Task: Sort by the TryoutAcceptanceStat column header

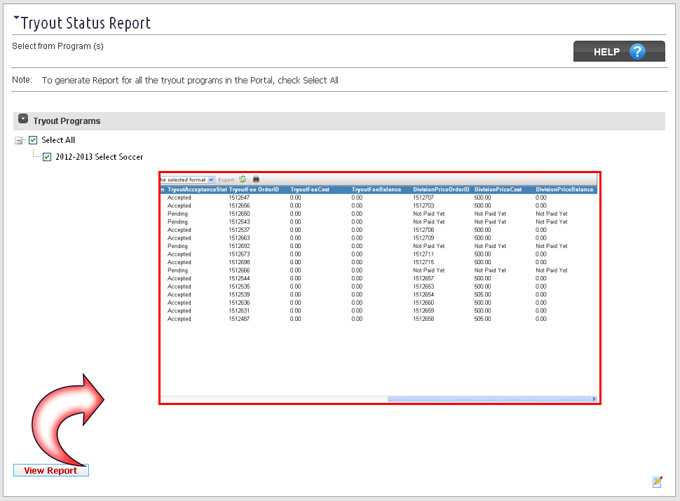Action: click(197, 190)
